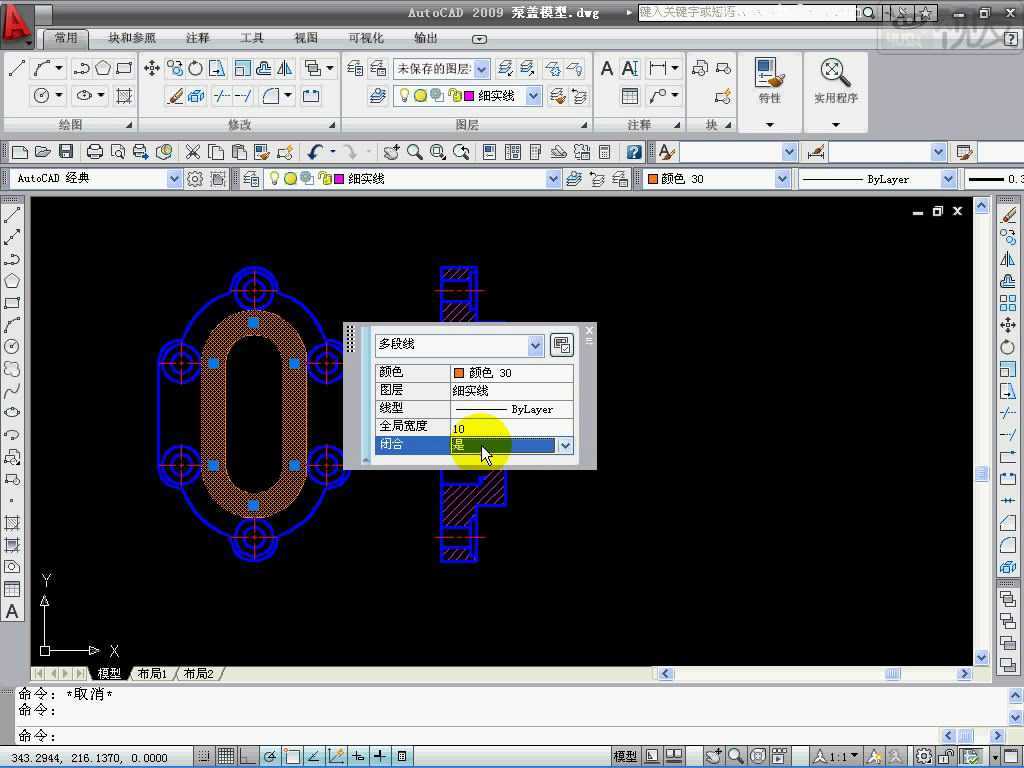The image size is (1024, 768).
Task: Toggle Ortho mode in status bar
Action: coord(248,756)
